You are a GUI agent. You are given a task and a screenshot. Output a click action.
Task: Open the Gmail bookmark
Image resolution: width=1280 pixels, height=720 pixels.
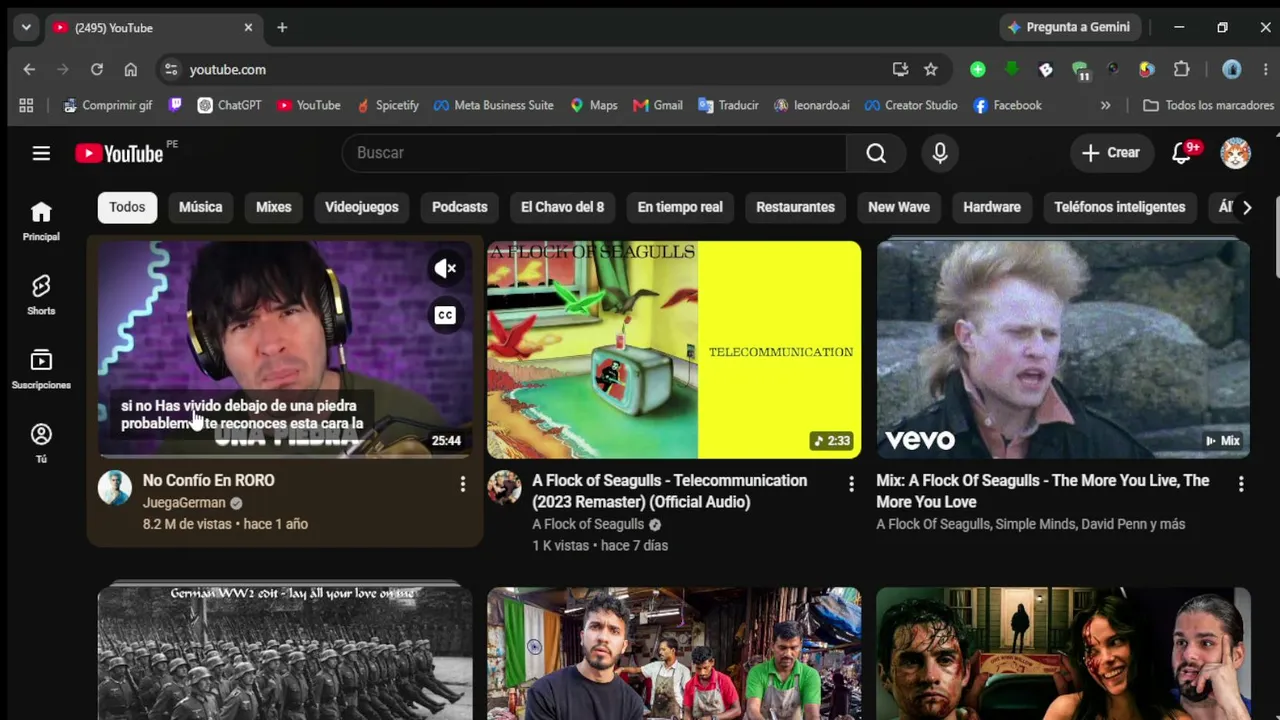(x=658, y=105)
